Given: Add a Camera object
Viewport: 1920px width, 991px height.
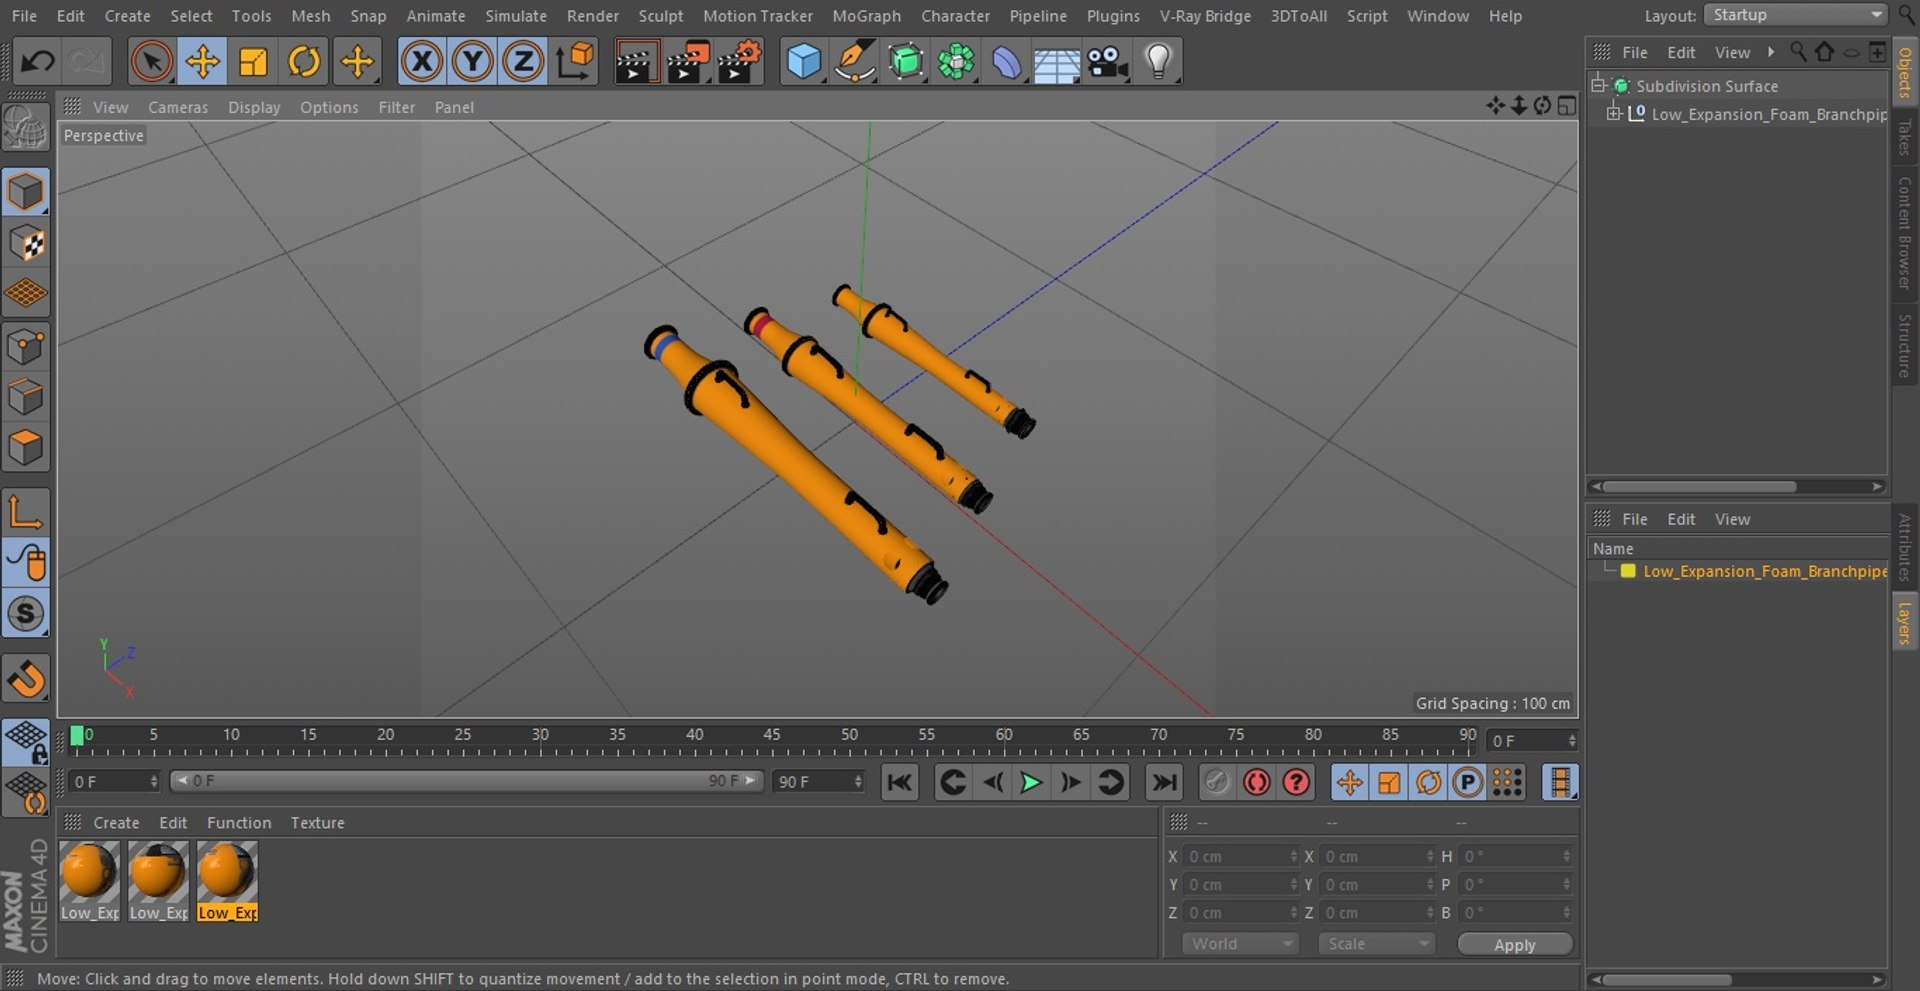Looking at the screenshot, I should pos(1108,62).
